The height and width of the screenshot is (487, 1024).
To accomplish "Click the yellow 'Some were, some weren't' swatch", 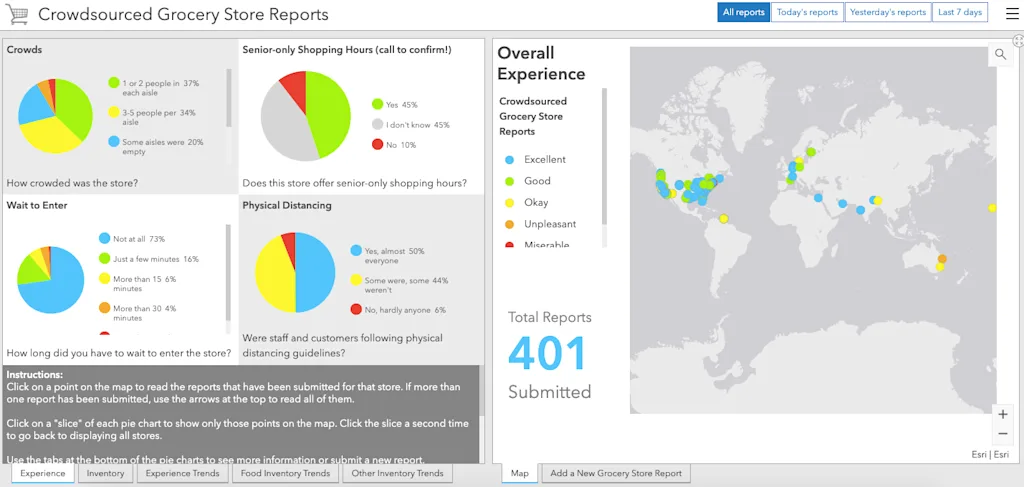I will 356,279.
